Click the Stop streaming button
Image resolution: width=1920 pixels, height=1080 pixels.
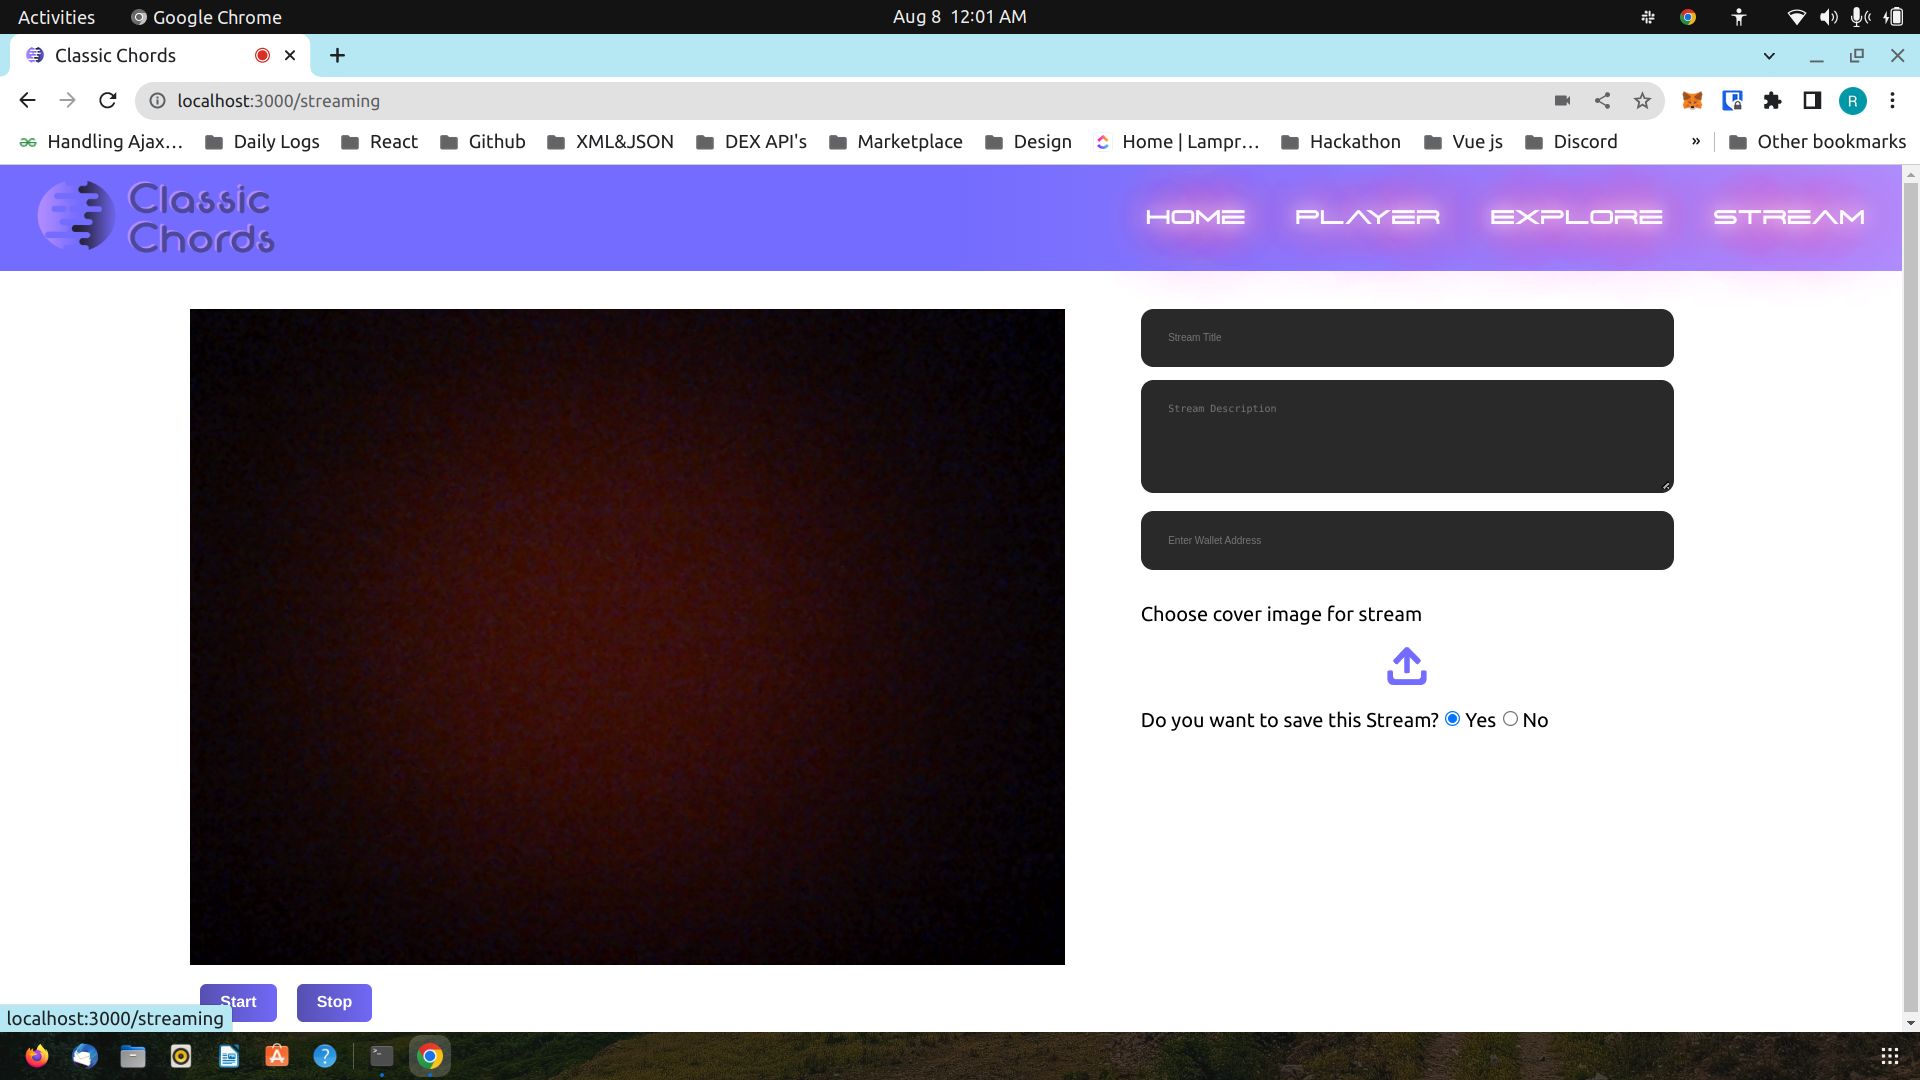click(x=334, y=1001)
